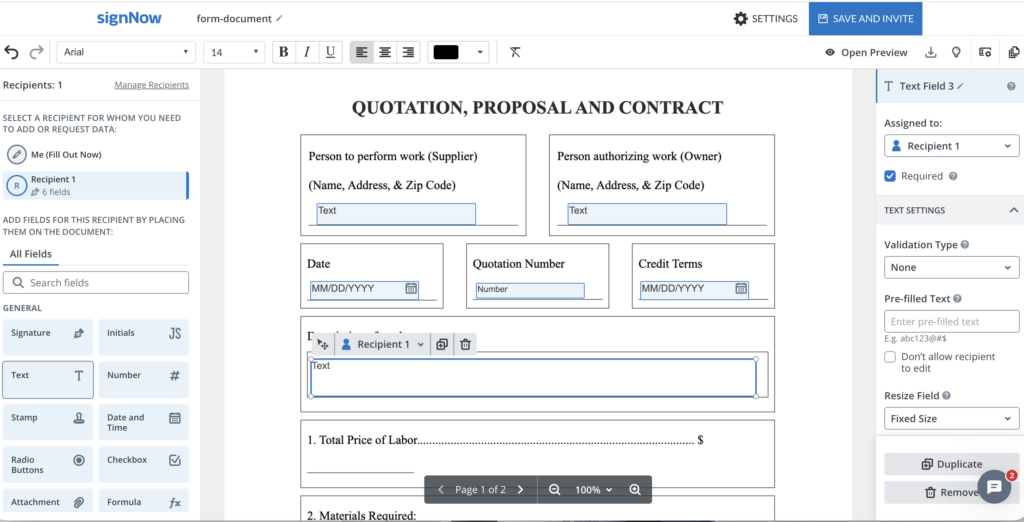Click the Duplicate button in side panel

coord(952,464)
